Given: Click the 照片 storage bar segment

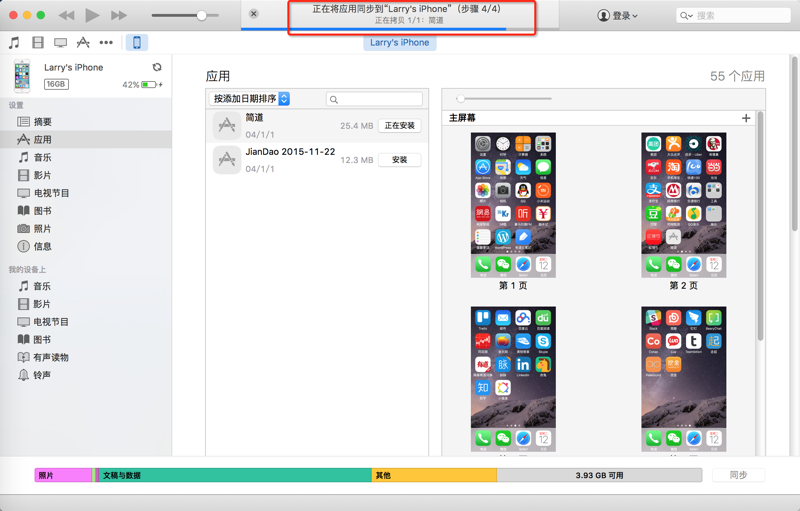Looking at the screenshot, I should [x=63, y=475].
